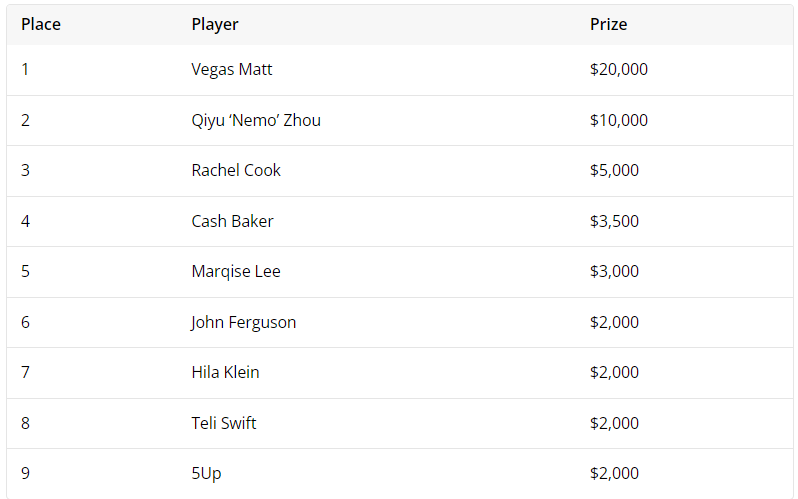Click on Teli Swift's name

pos(223,423)
